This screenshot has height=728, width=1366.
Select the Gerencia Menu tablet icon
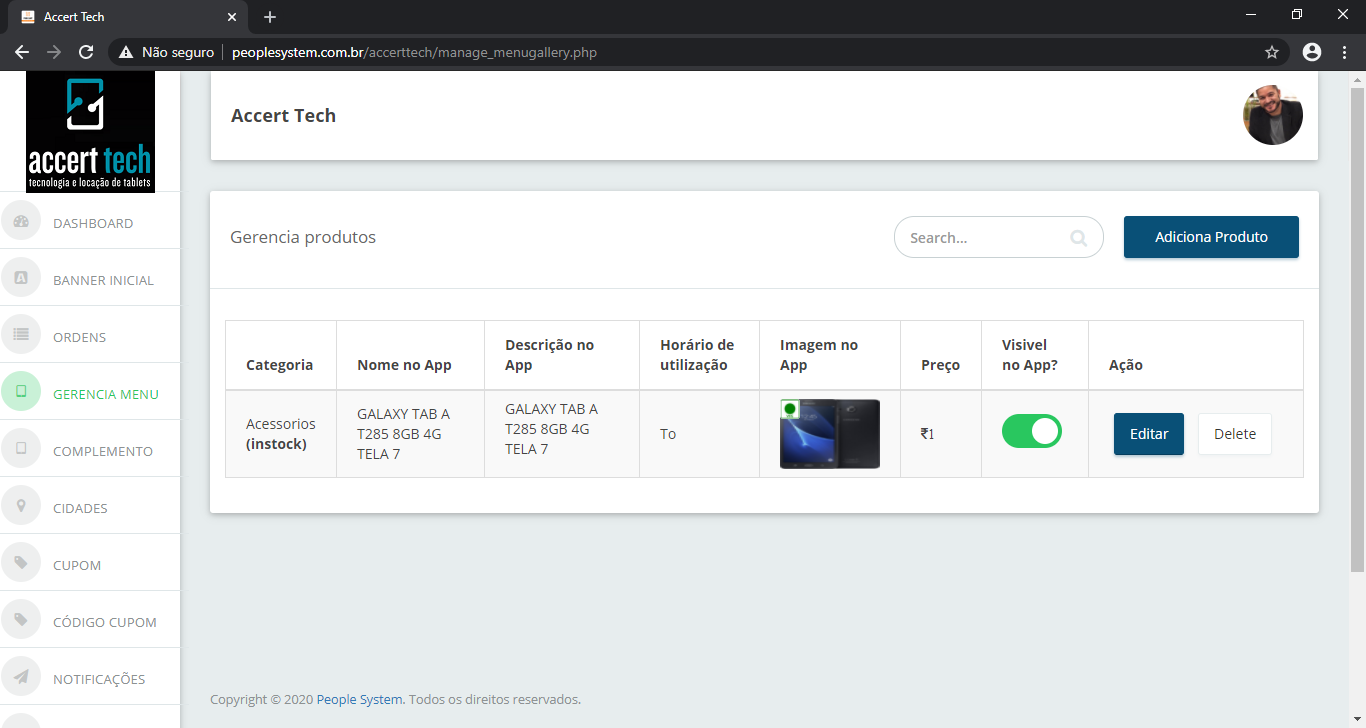pos(21,392)
